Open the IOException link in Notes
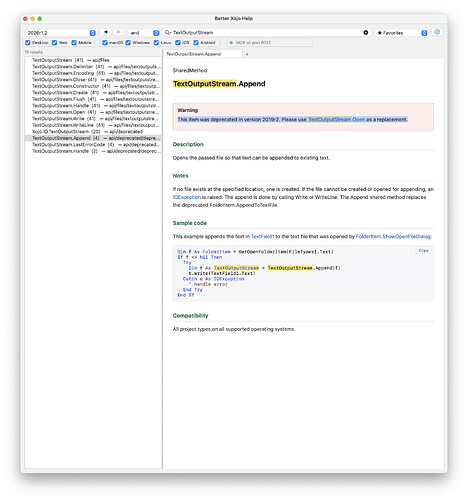468x500 pixels. [x=187, y=197]
